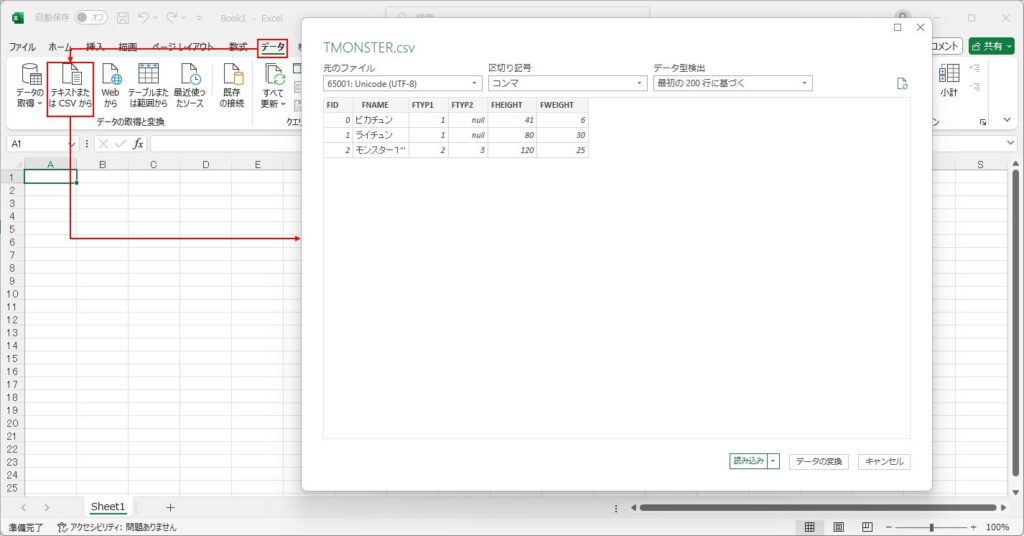The width and height of the screenshot is (1024, 536).
Task: Expand the データ型検出 dropdown
Action: [732, 83]
